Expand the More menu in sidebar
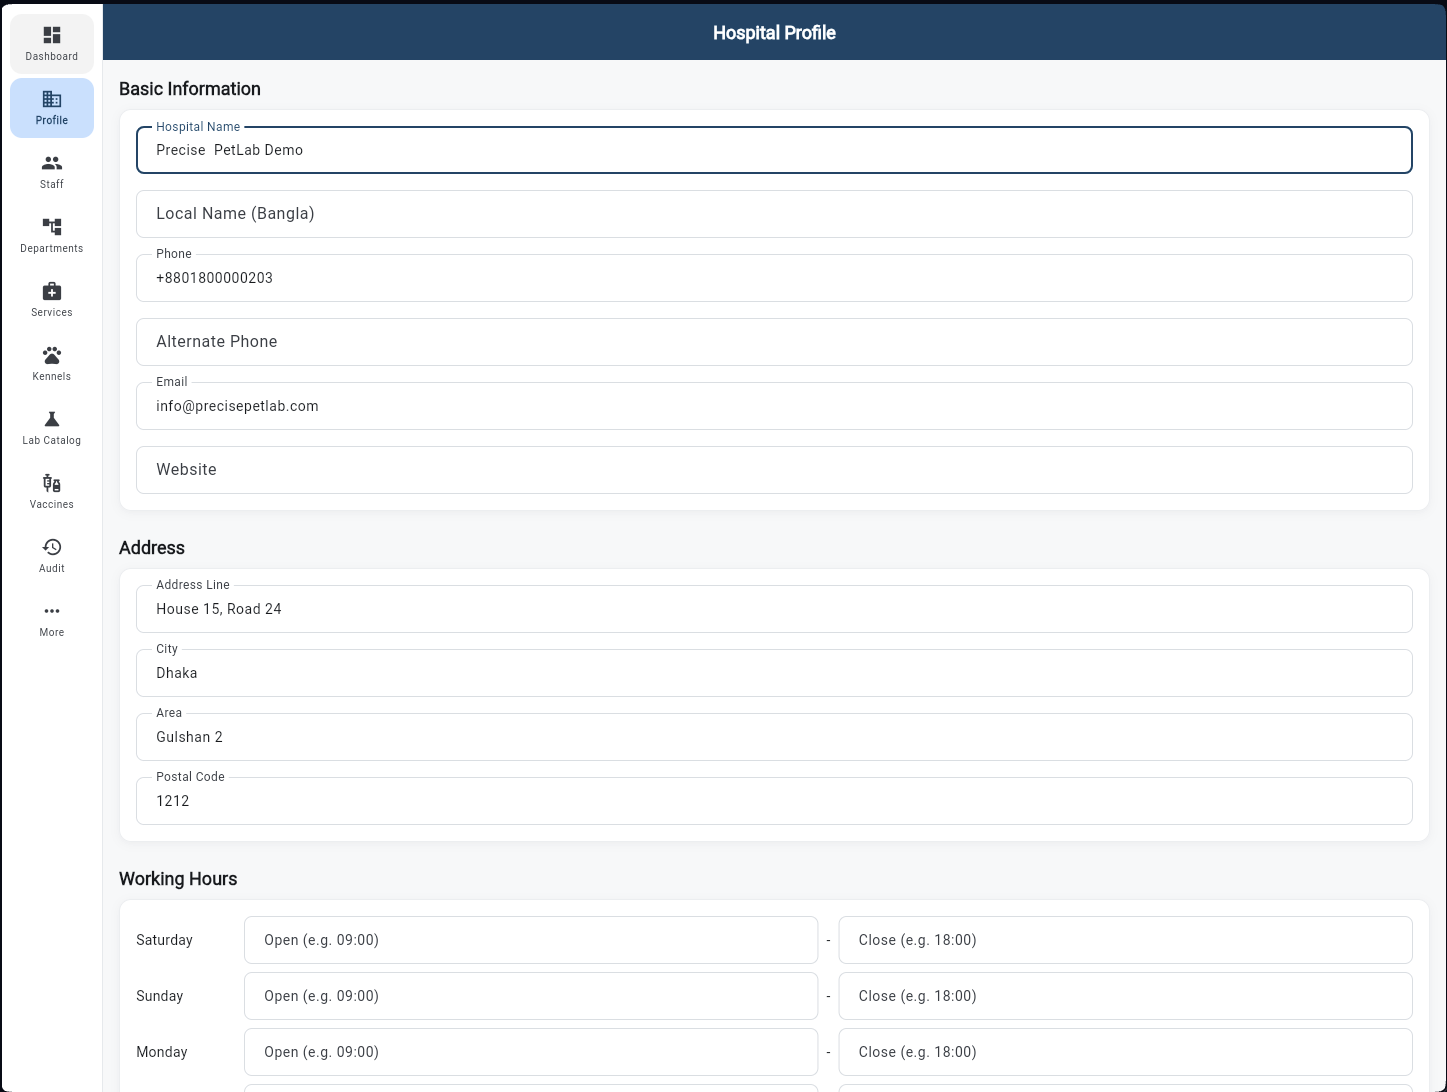 (x=52, y=612)
